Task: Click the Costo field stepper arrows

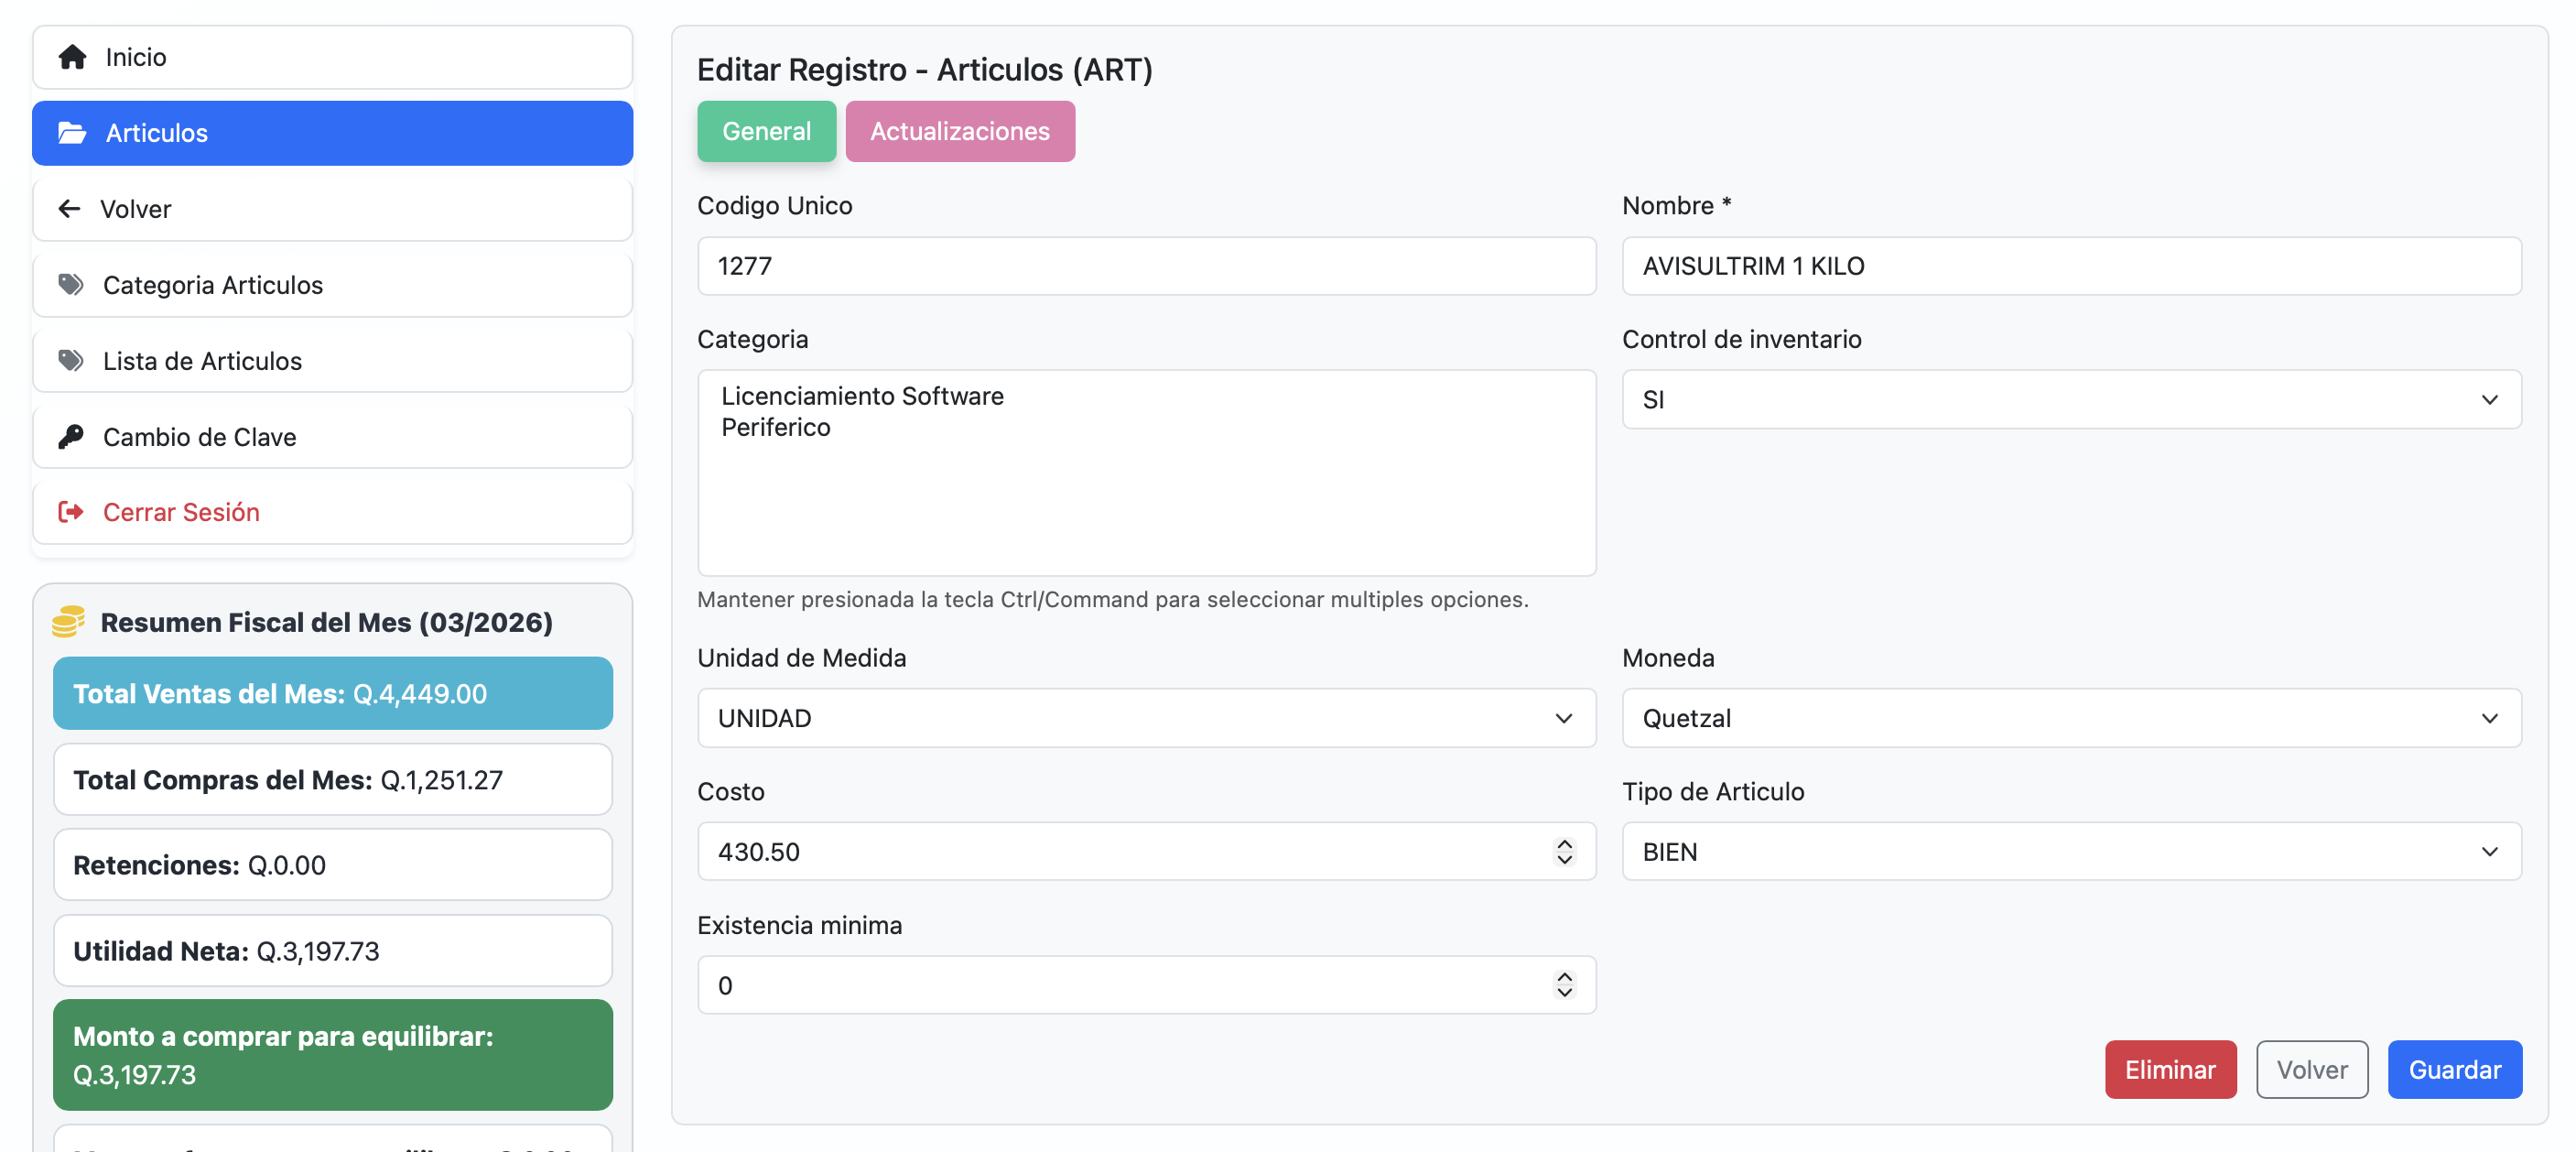Action: point(1564,852)
